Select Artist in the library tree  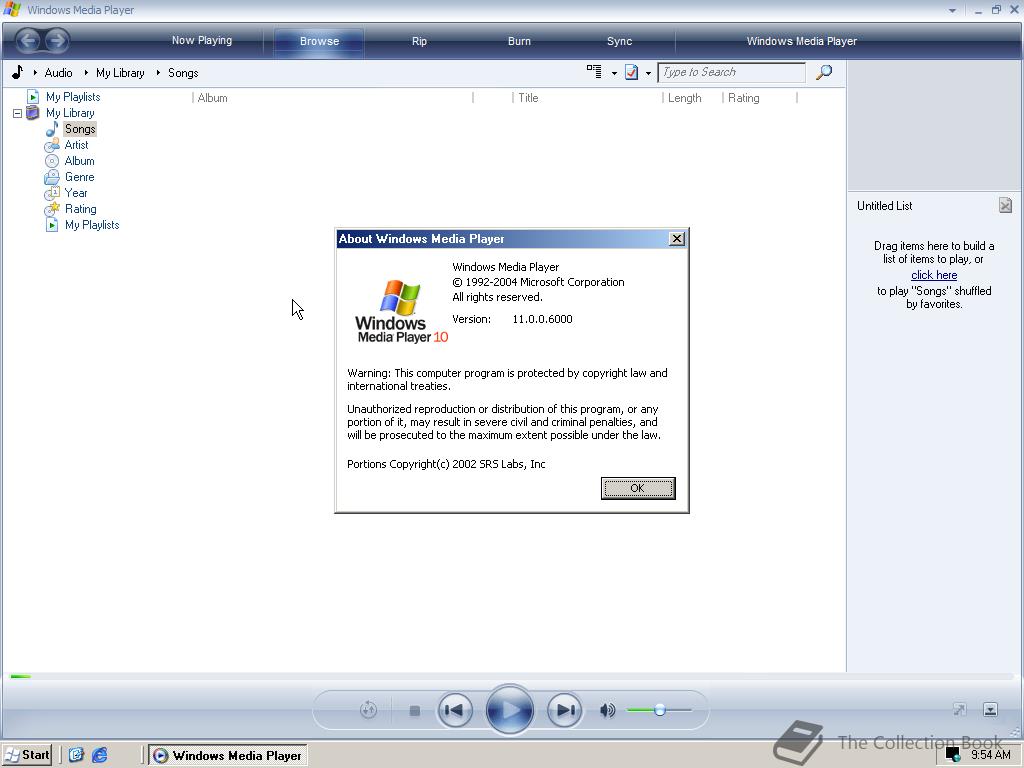(76, 145)
